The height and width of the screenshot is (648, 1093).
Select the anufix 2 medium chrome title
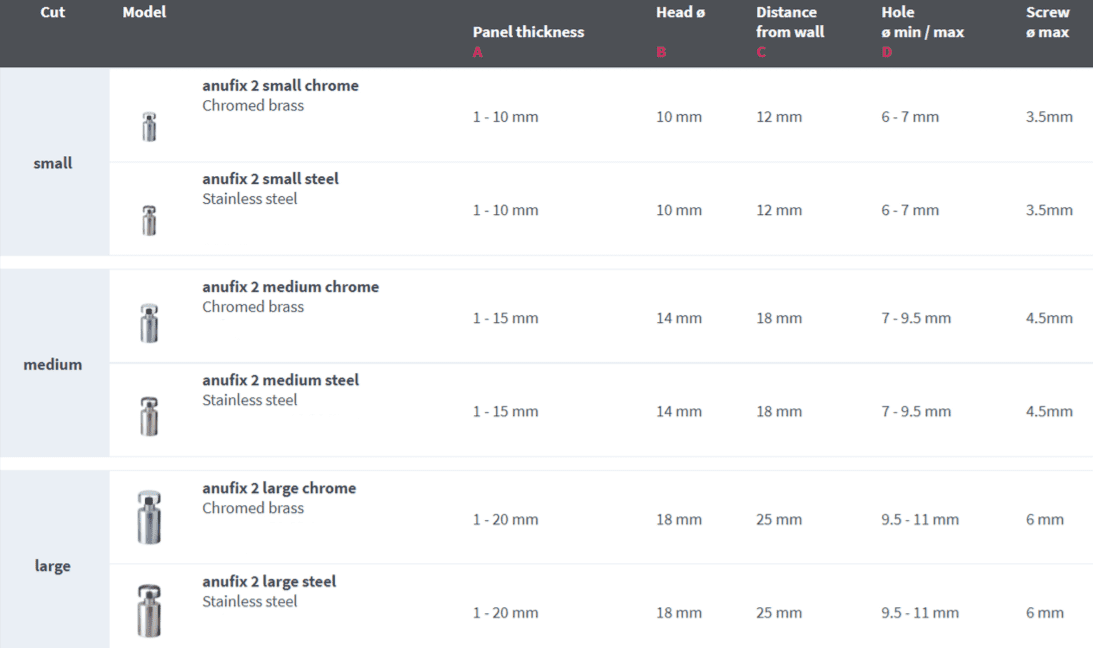pos(290,287)
